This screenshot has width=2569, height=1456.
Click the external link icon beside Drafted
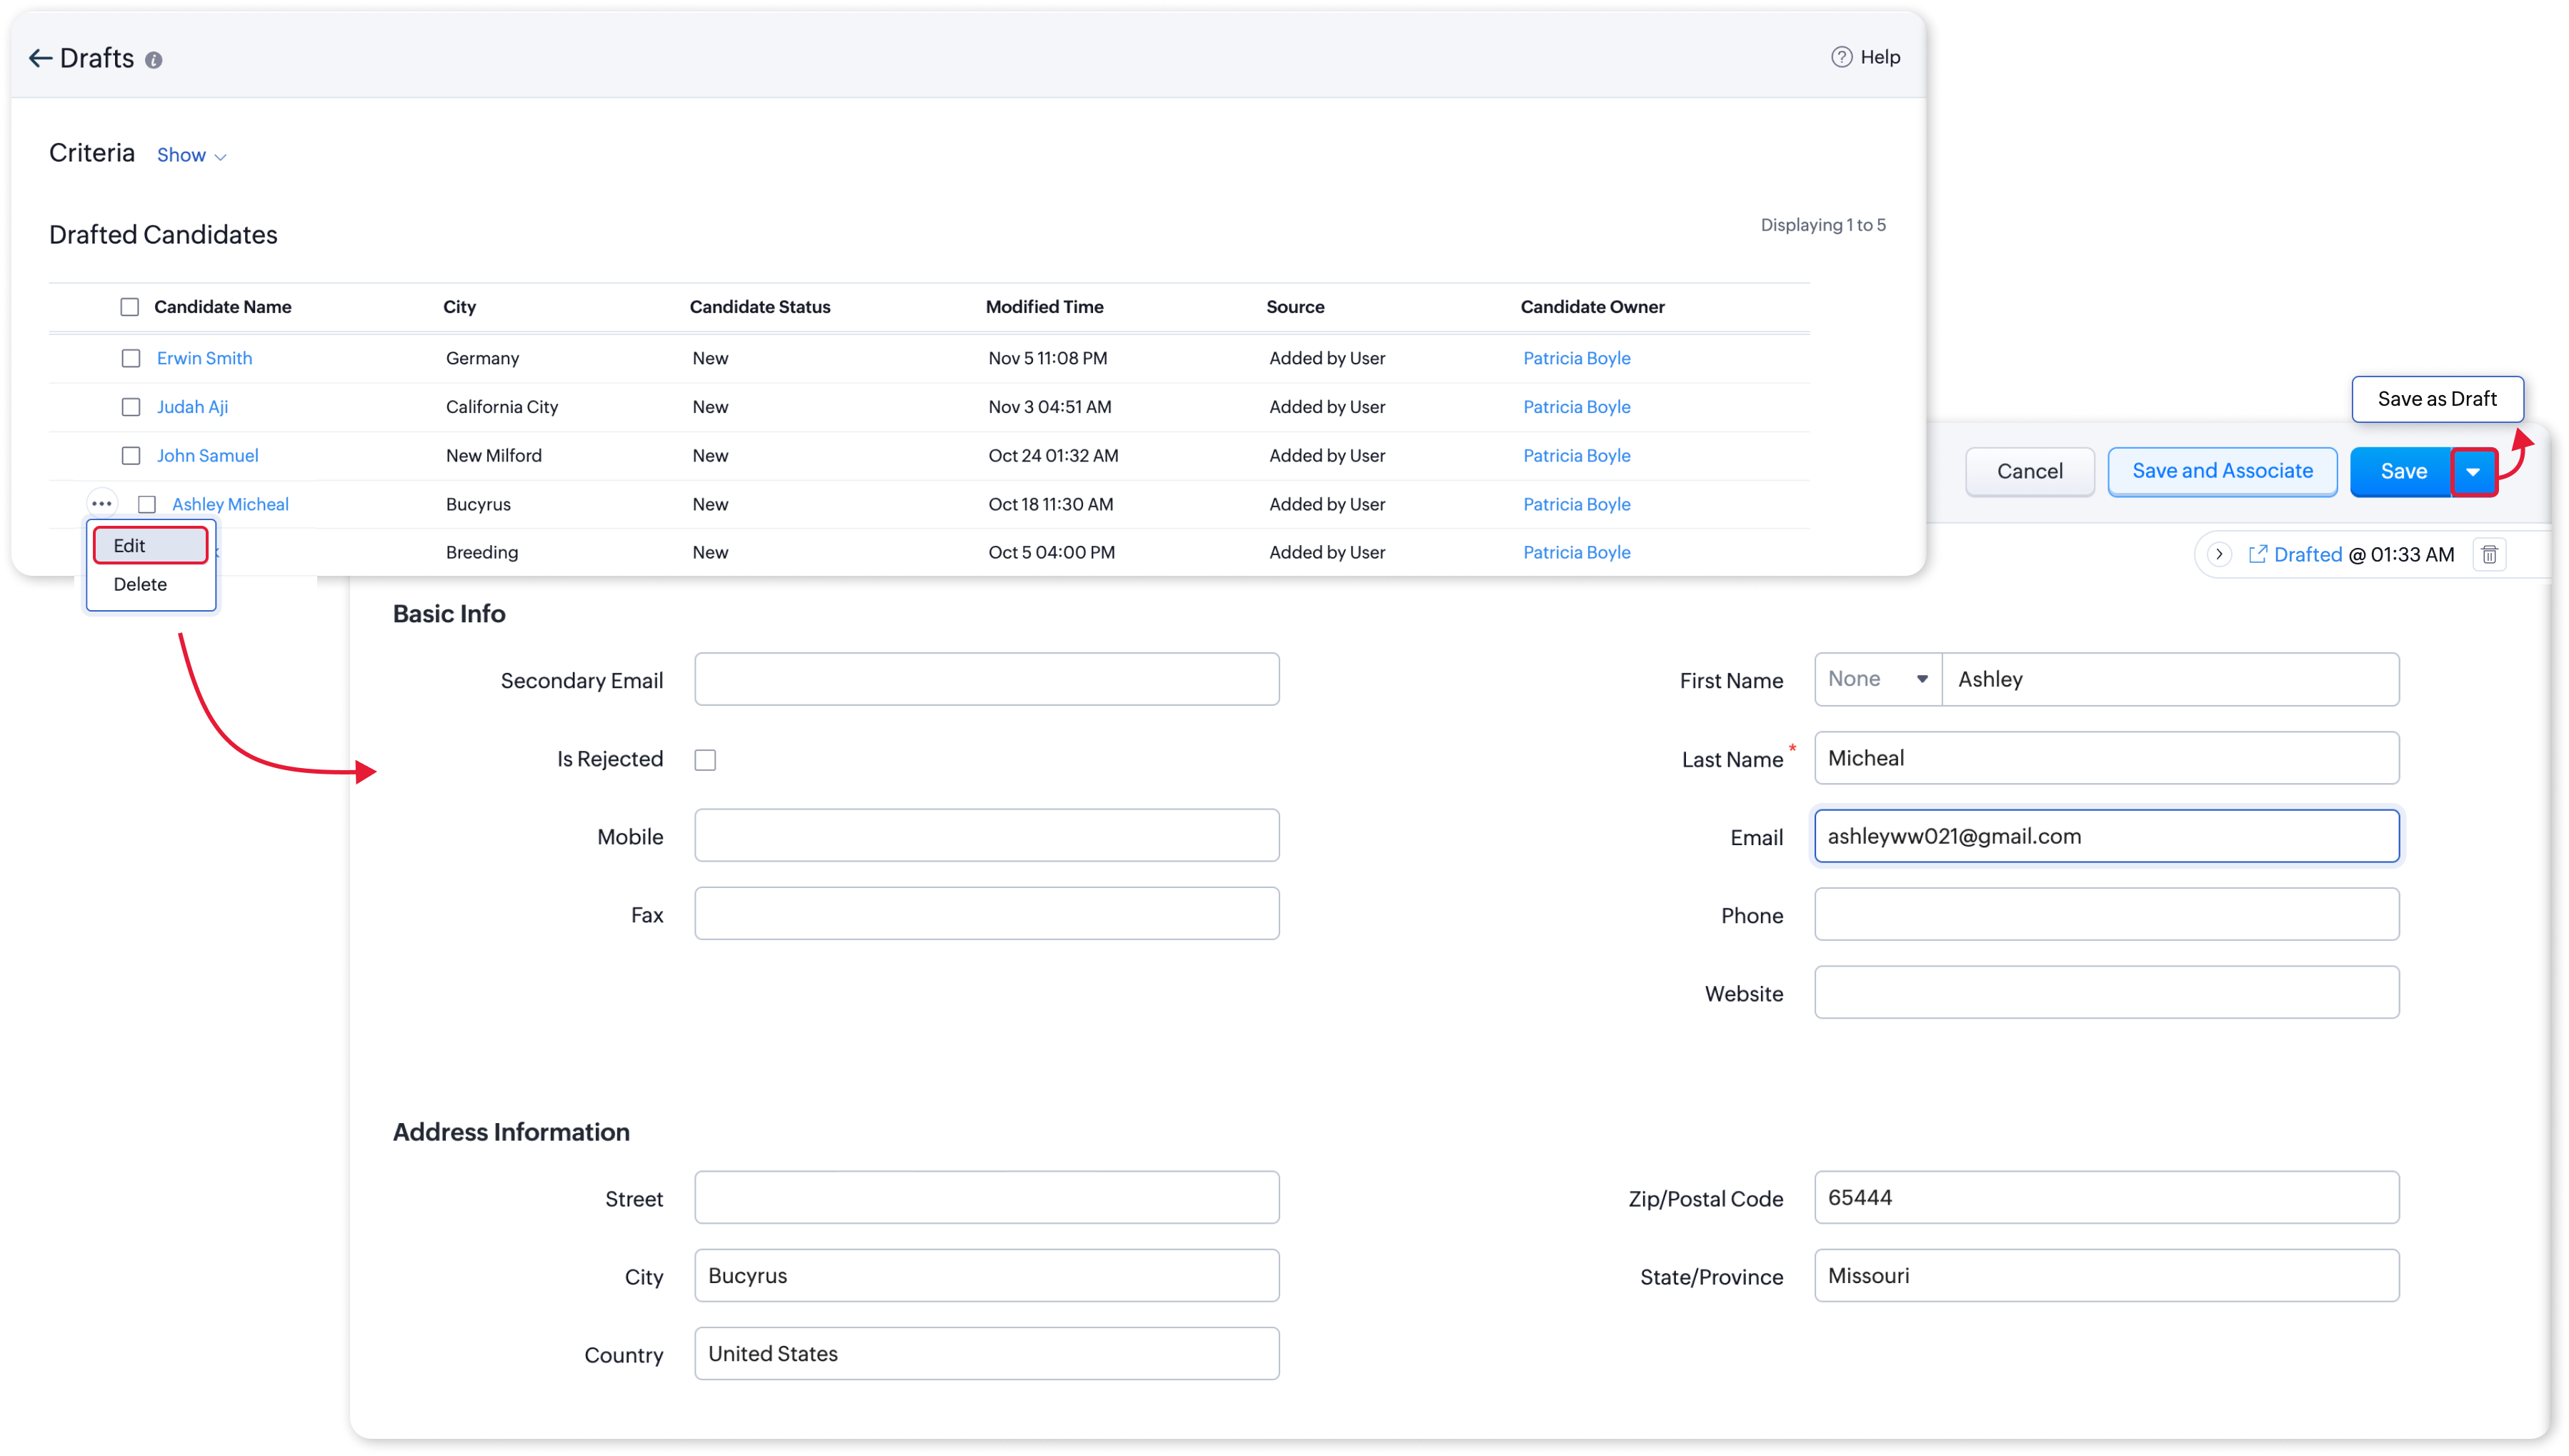pyautogui.click(x=2257, y=554)
